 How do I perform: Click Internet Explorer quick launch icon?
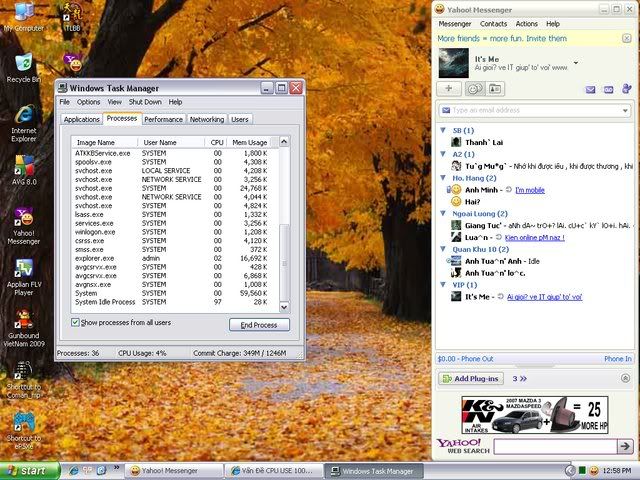pos(74,471)
